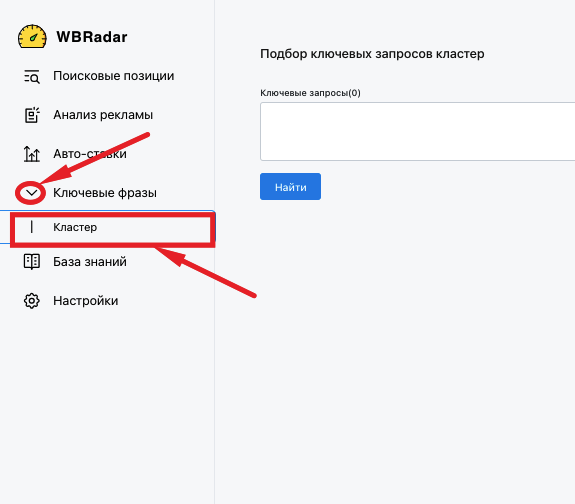Screen dimensions: 575x504
Task: Open Поисковые позиции menu label
Action: click(x=114, y=76)
